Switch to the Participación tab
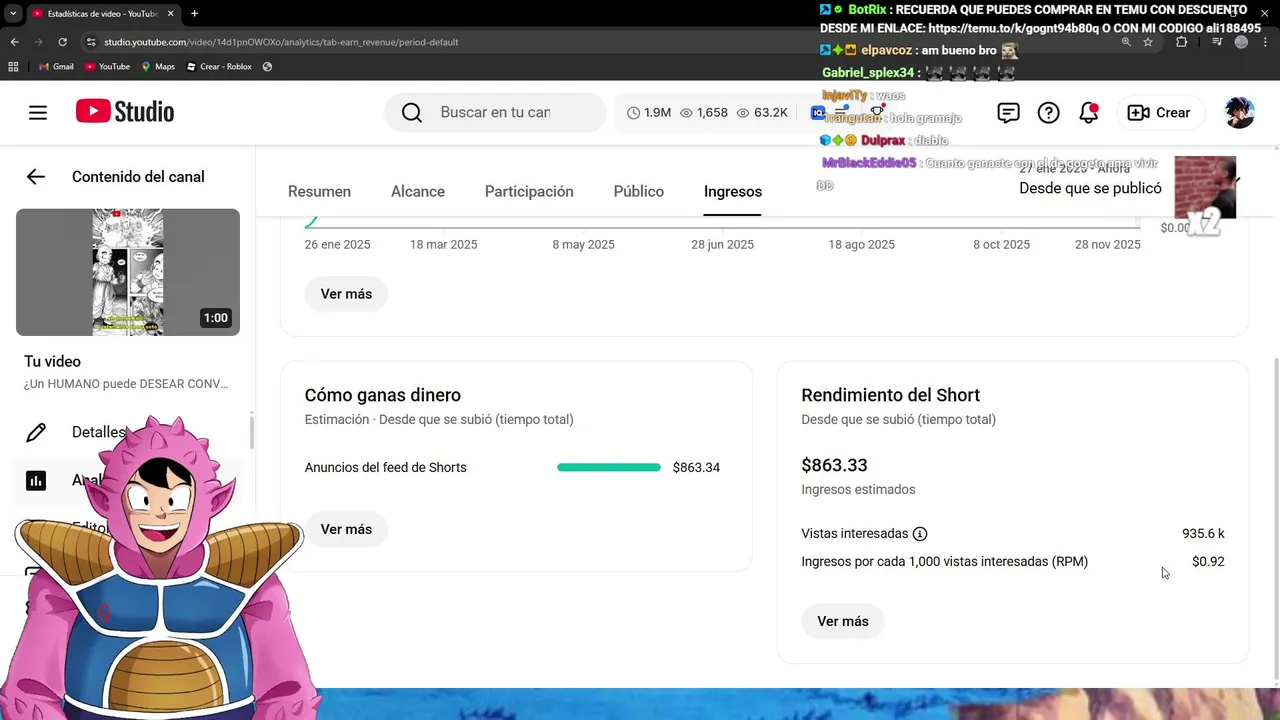The height and width of the screenshot is (720, 1280). (x=529, y=192)
